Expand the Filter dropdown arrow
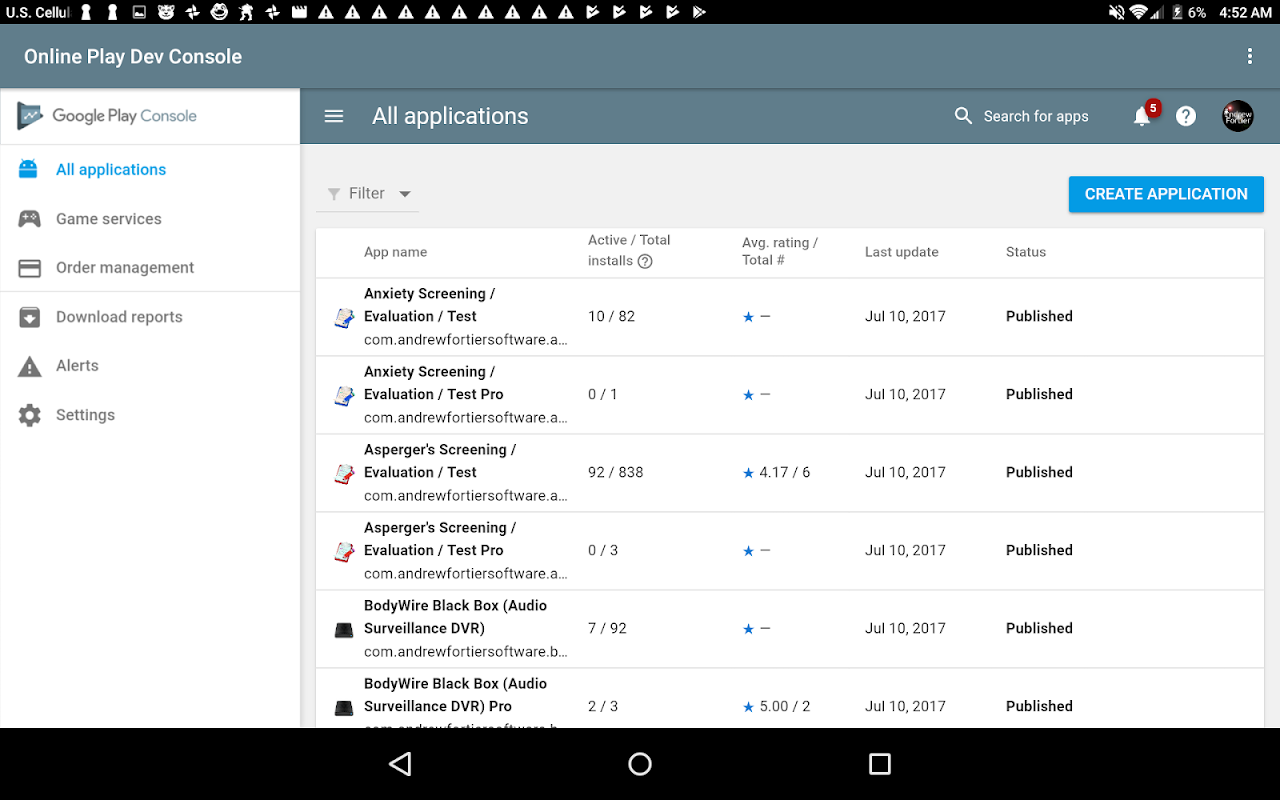The height and width of the screenshot is (800, 1280). click(405, 194)
